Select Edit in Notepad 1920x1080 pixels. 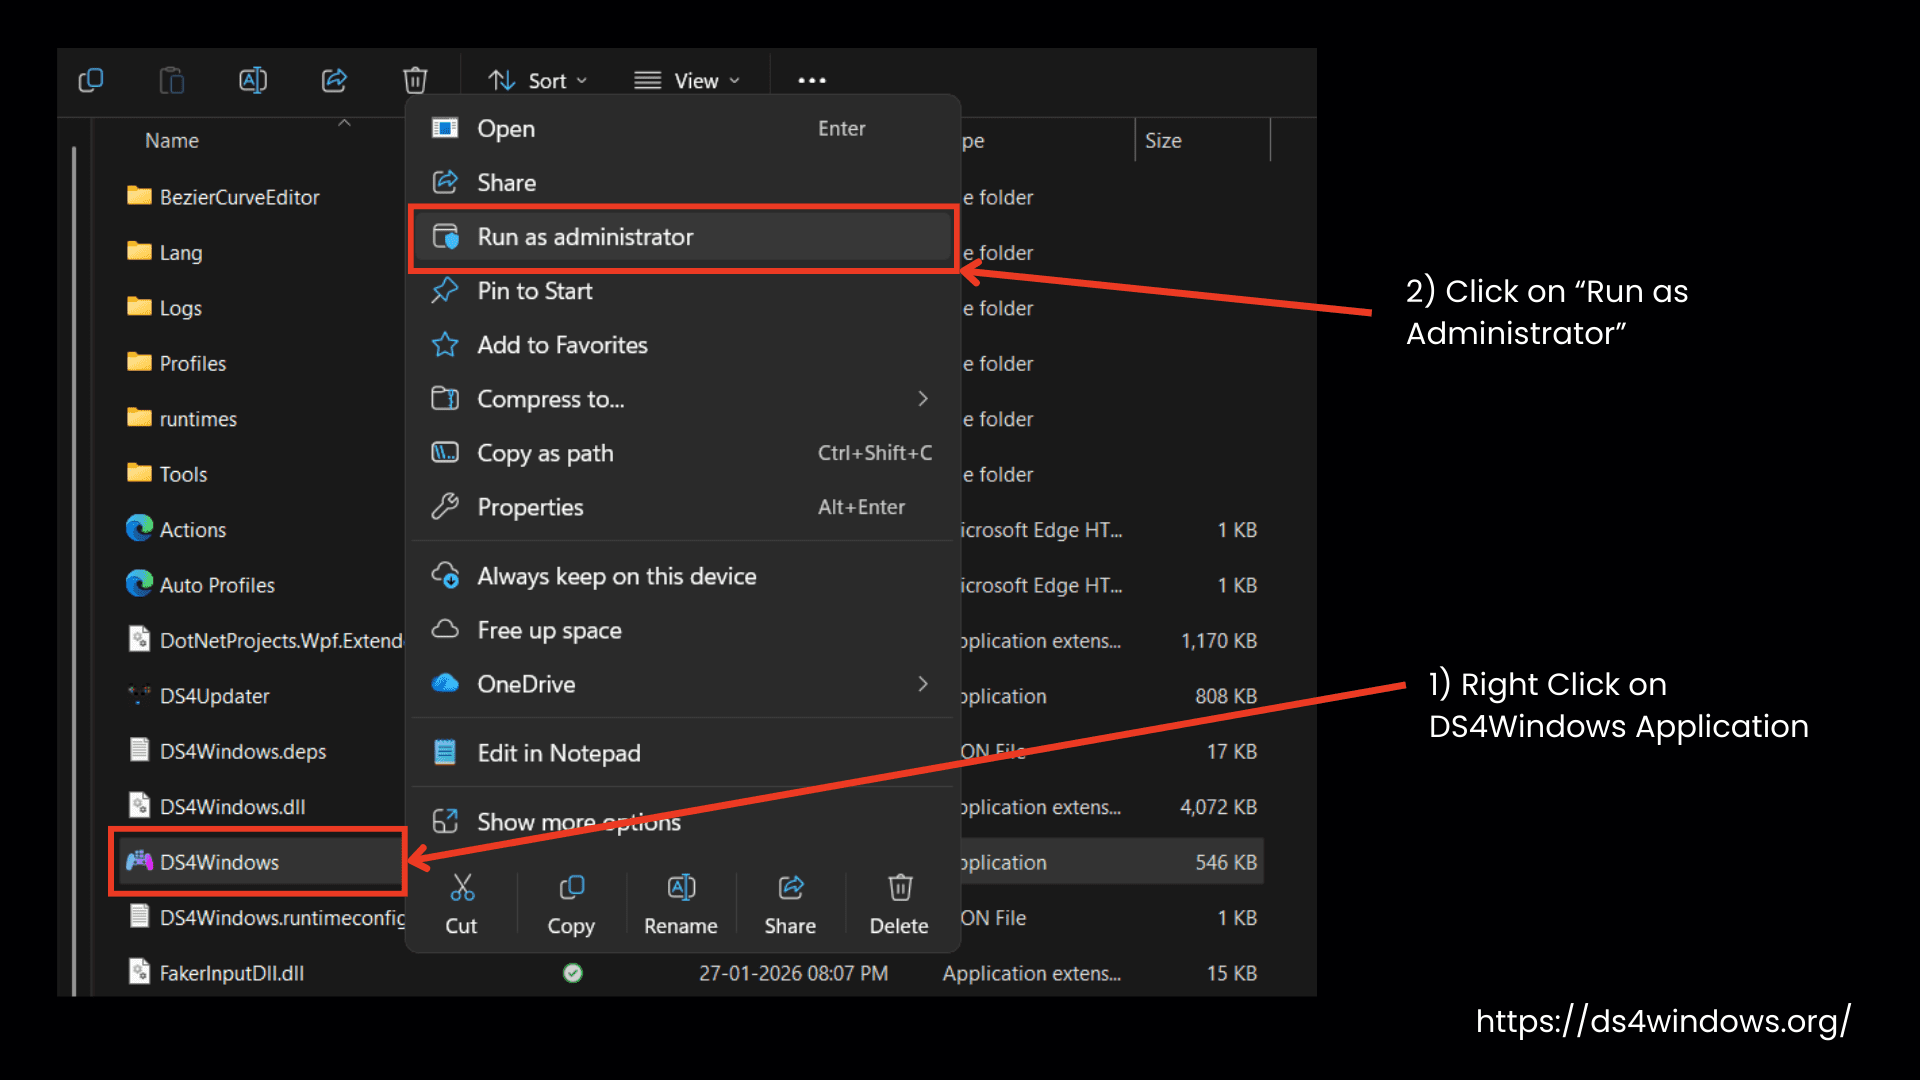pyautogui.click(x=683, y=753)
